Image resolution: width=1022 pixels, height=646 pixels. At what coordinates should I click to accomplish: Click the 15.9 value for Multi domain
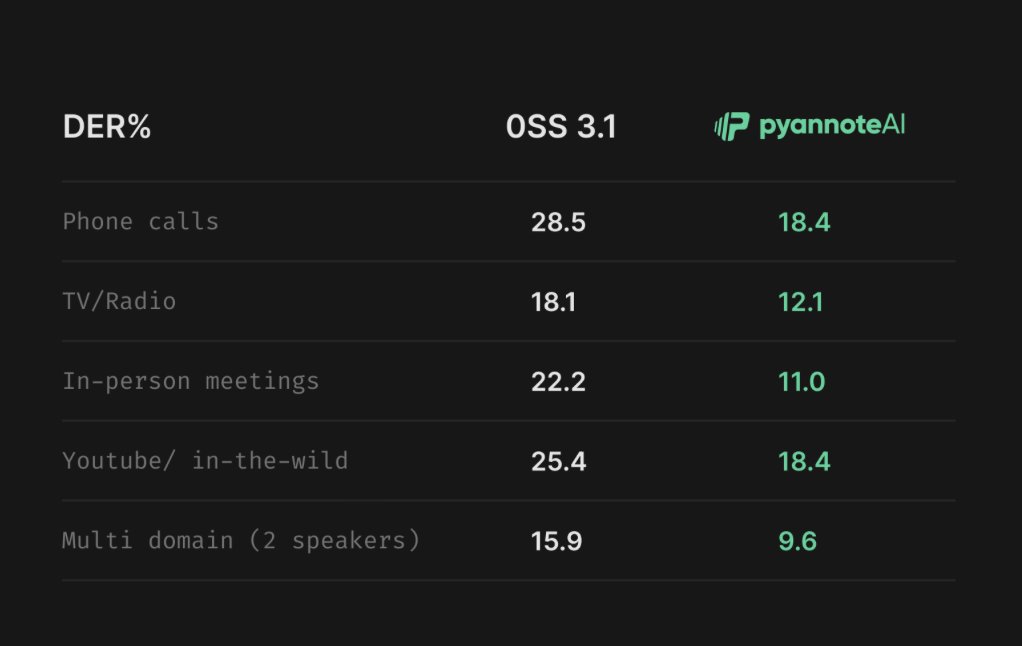(557, 541)
